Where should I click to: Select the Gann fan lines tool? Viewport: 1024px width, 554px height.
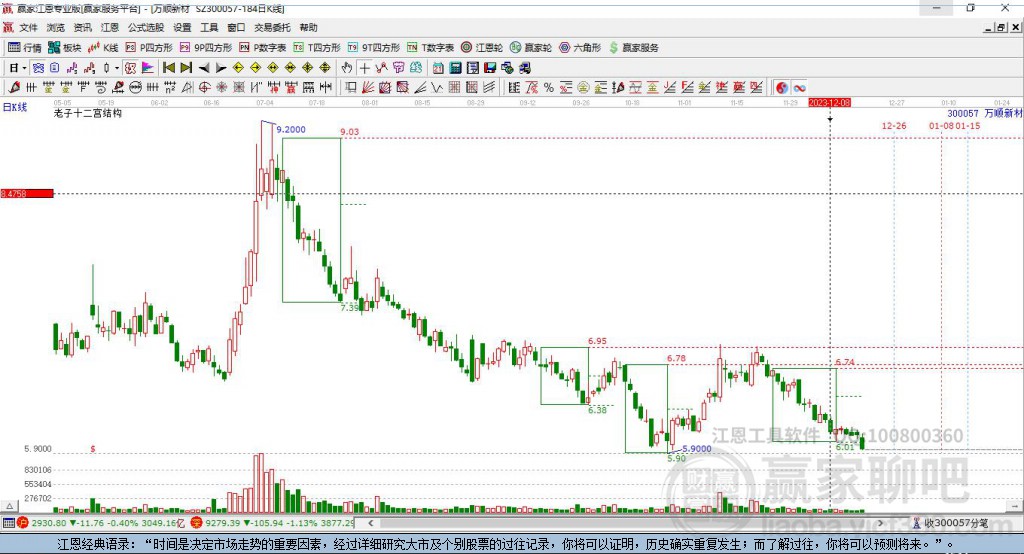368,88
